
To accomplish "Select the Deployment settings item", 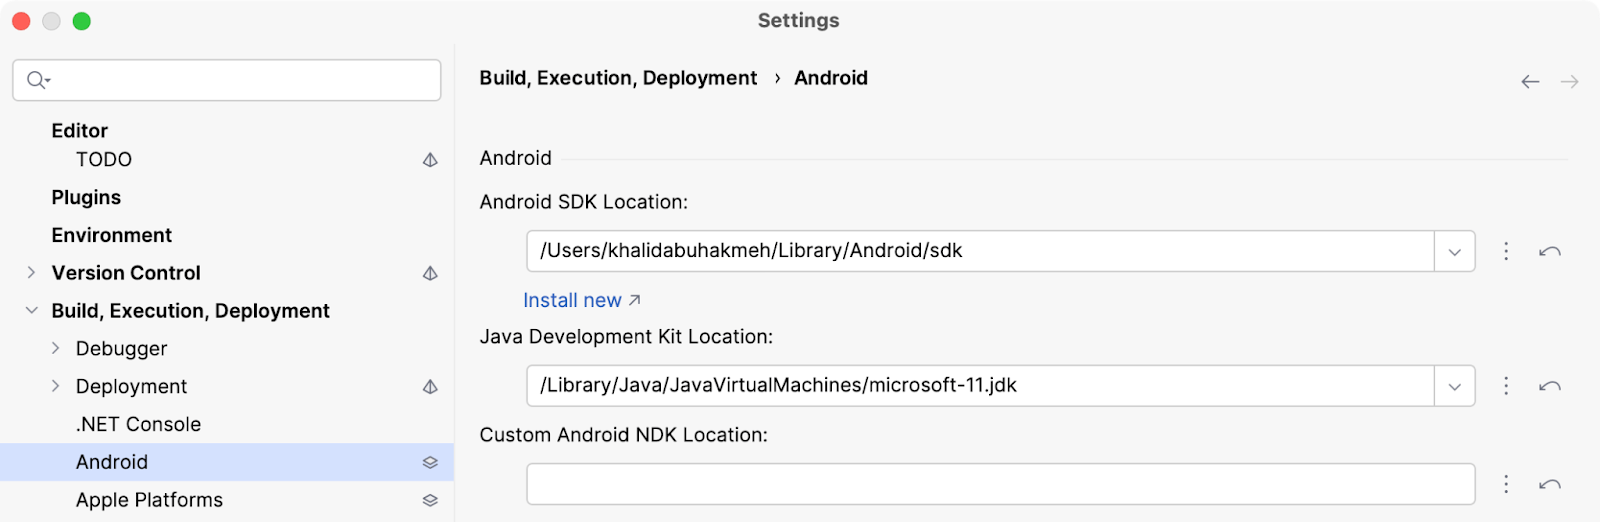I will point(132,387).
